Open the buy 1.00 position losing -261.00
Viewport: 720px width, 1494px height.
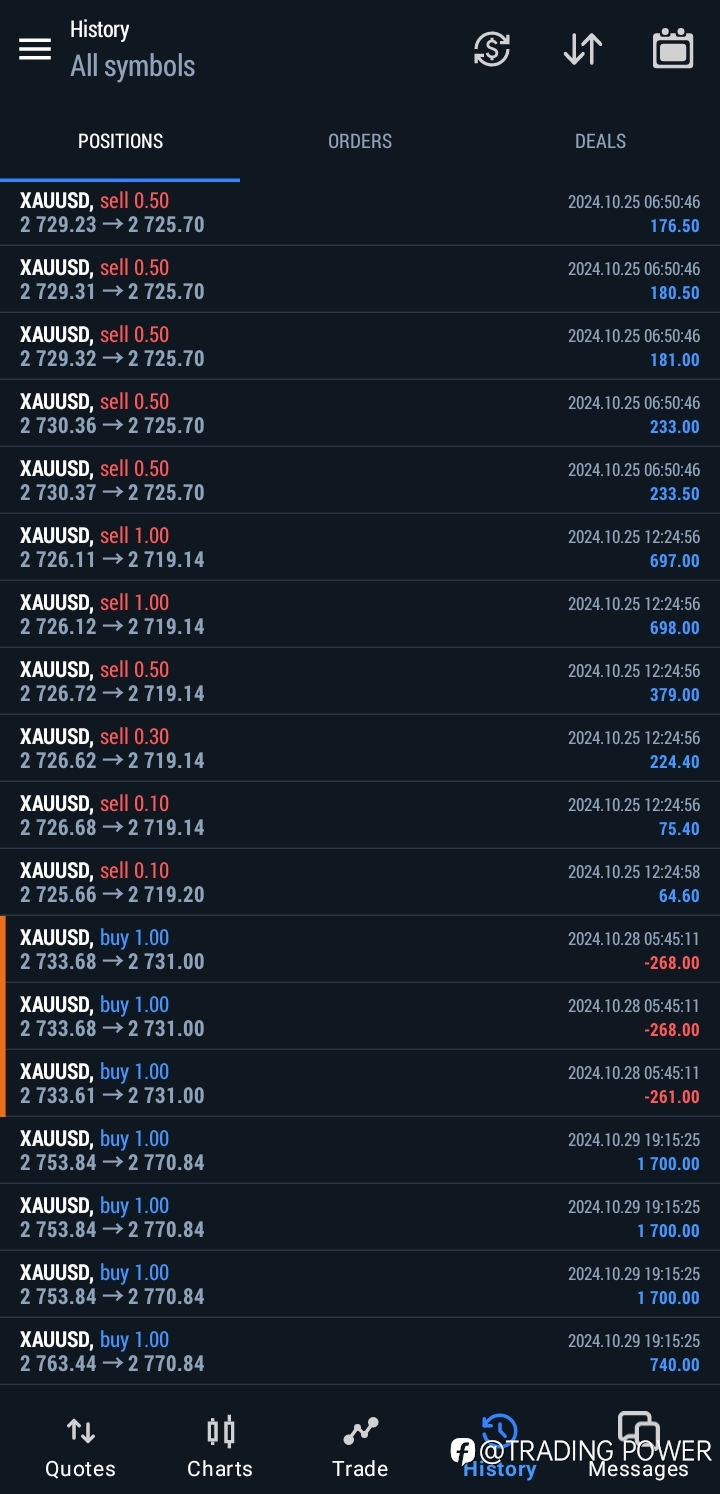click(360, 1084)
